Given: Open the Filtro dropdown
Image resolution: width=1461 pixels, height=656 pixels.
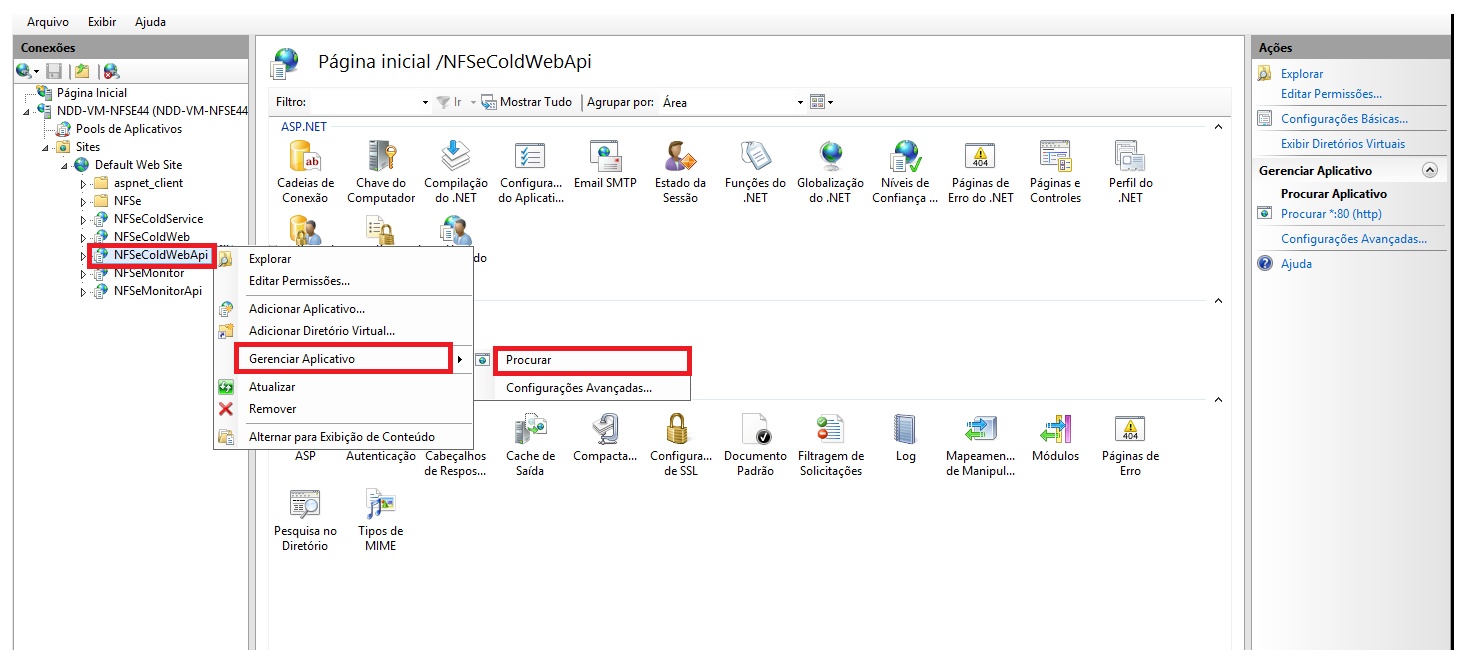Looking at the screenshot, I should coord(424,102).
